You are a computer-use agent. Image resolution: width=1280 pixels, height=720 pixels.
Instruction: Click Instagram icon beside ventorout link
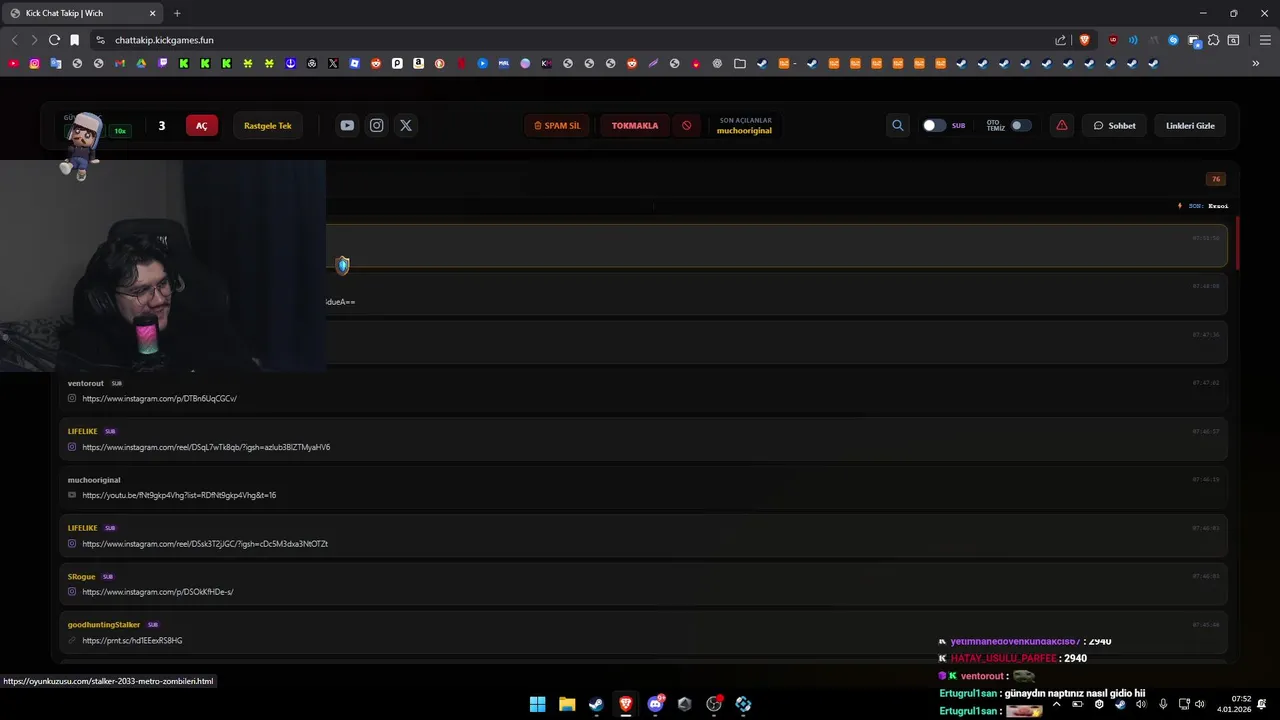pyautogui.click(x=72, y=398)
